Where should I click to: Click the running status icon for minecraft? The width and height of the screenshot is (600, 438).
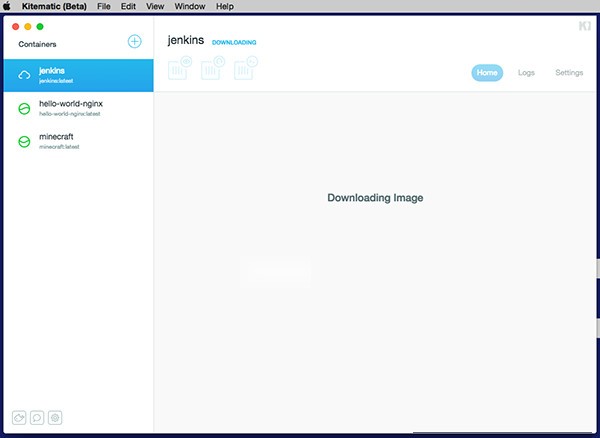[x=24, y=142]
